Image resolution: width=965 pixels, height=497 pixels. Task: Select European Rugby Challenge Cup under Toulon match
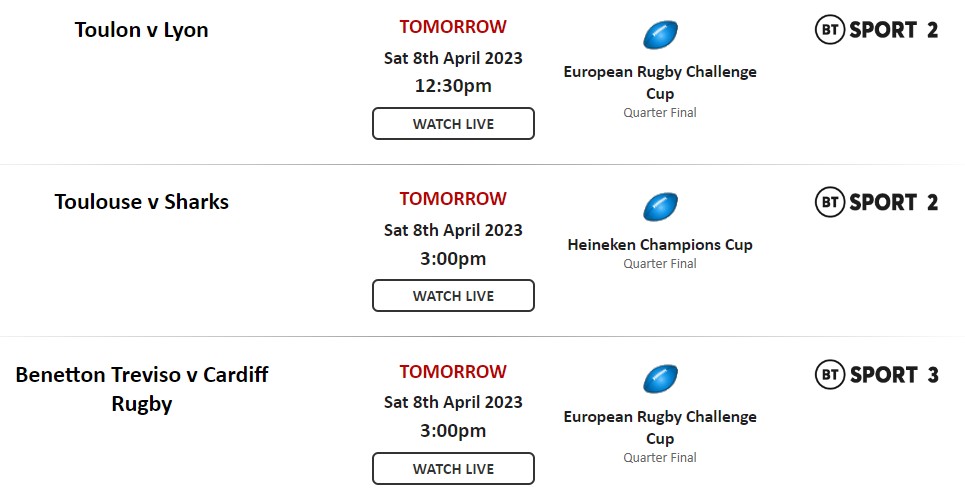pyautogui.click(x=660, y=82)
